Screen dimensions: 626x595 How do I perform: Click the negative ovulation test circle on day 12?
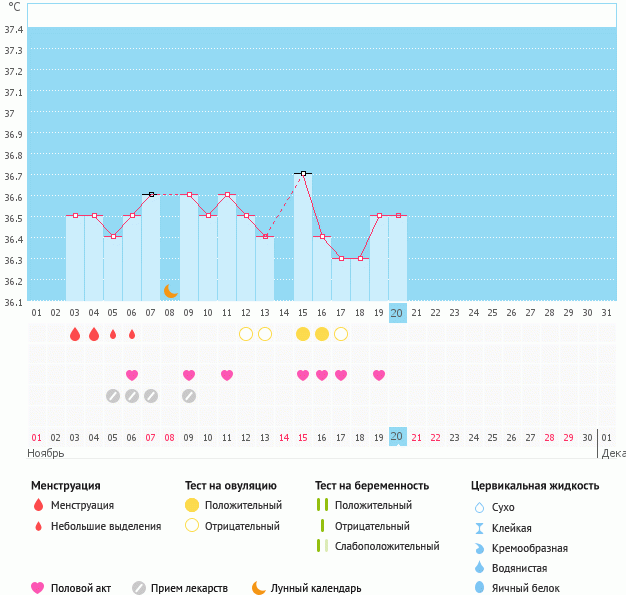pos(246,334)
